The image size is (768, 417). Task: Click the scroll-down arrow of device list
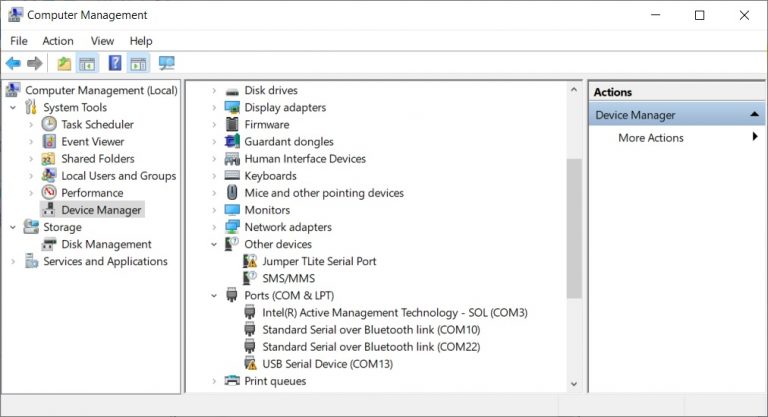(x=574, y=384)
